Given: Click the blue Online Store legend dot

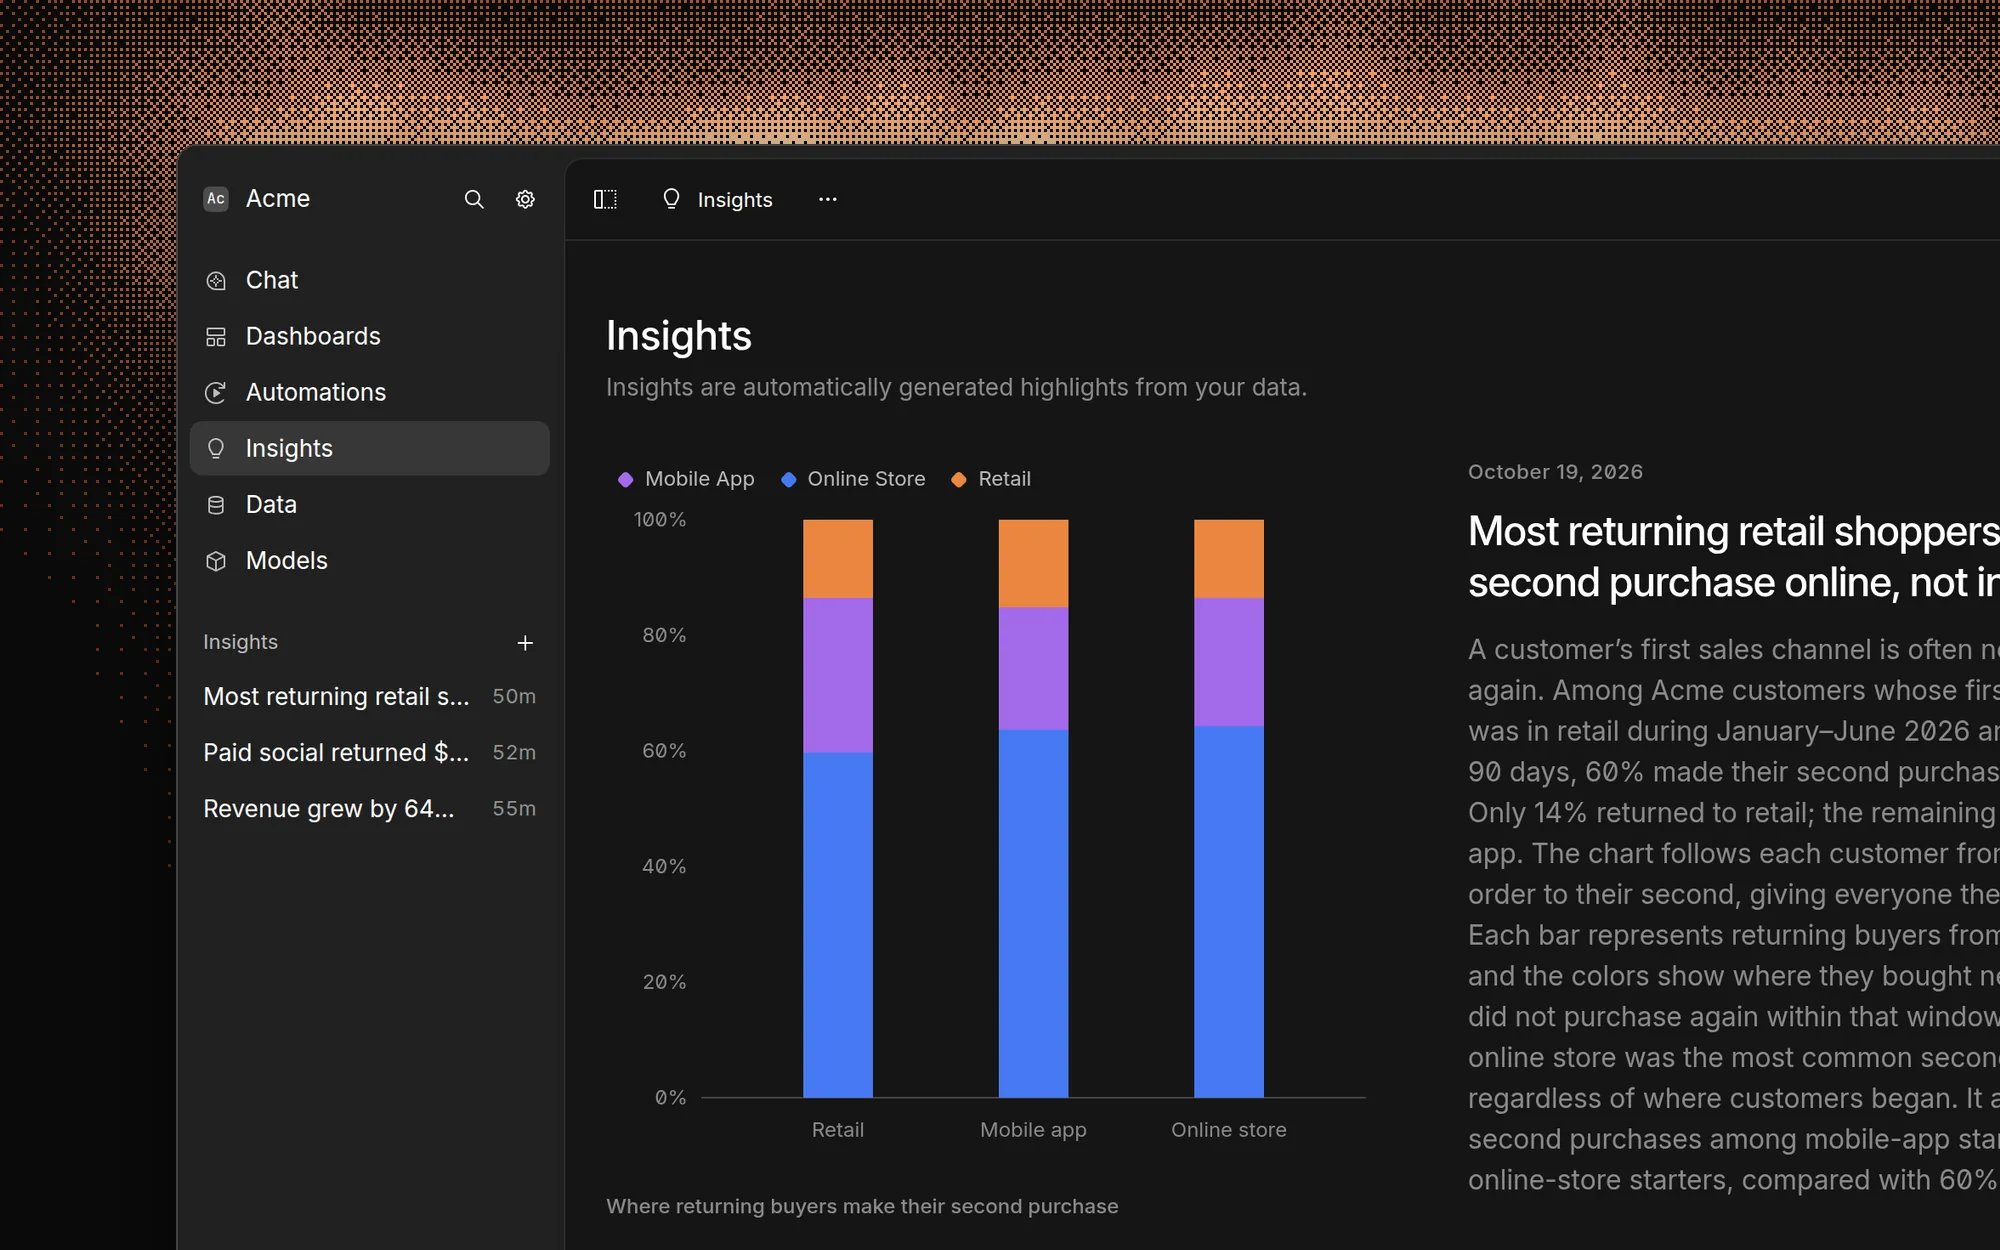Looking at the screenshot, I should [788, 480].
